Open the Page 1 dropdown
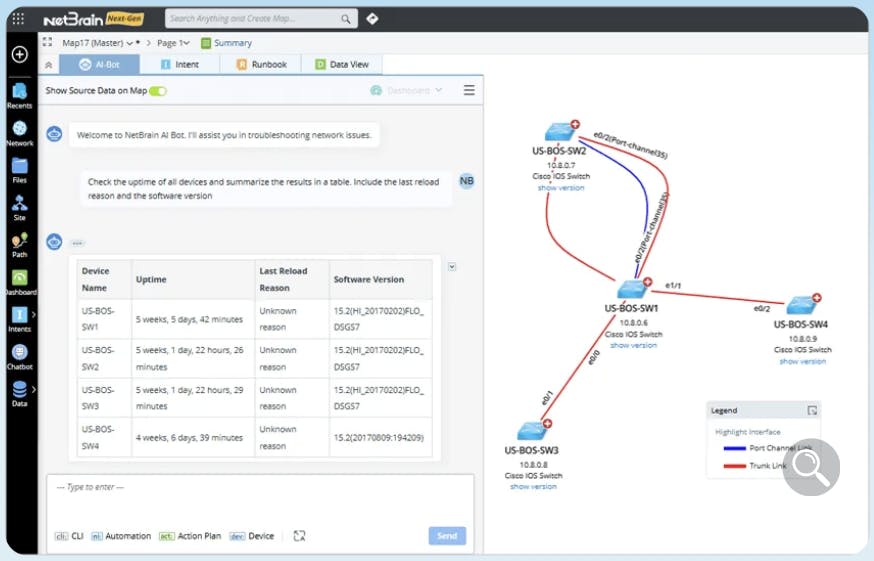Image resolution: width=874 pixels, height=561 pixels. tap(173, 43)
